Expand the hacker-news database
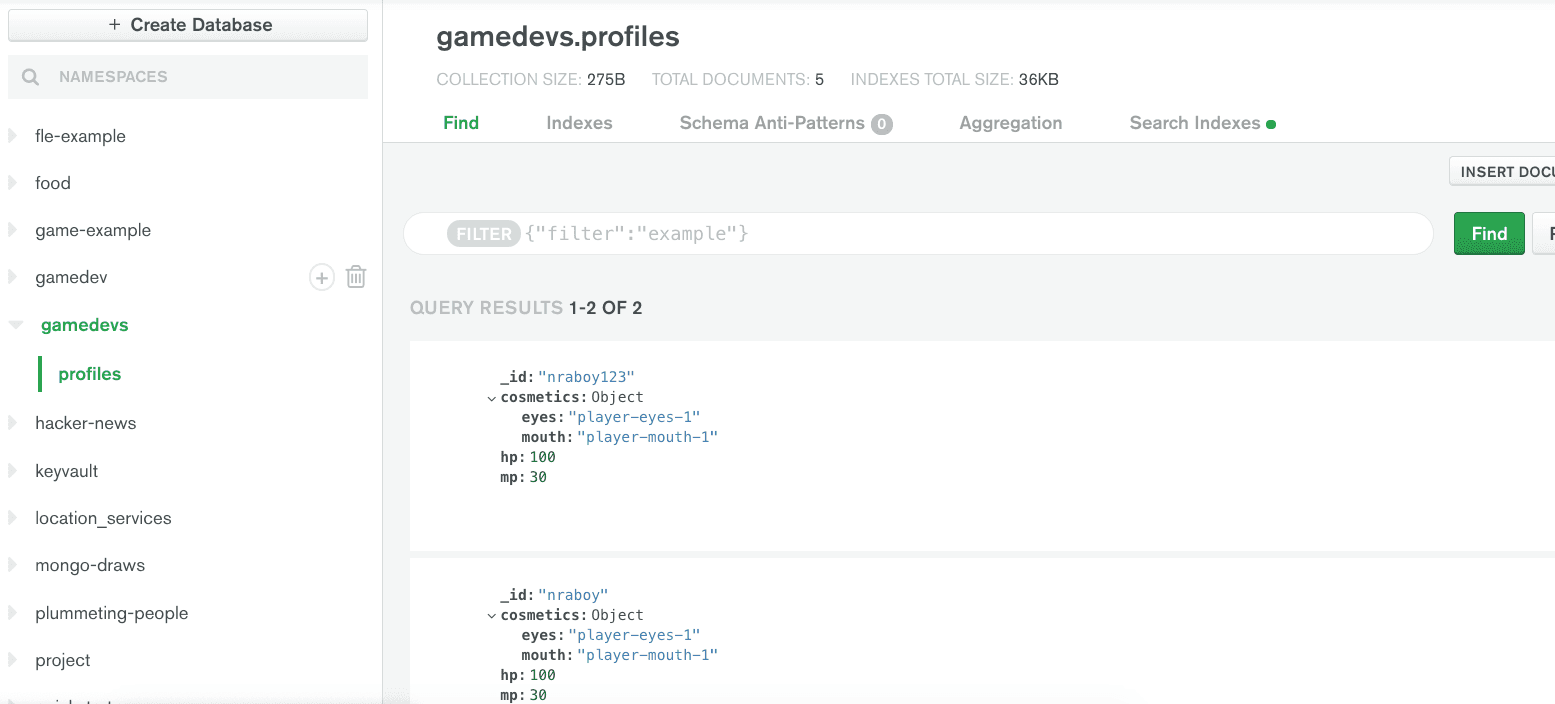This screenshot has width=1555, height=704. tap(13, 423)
